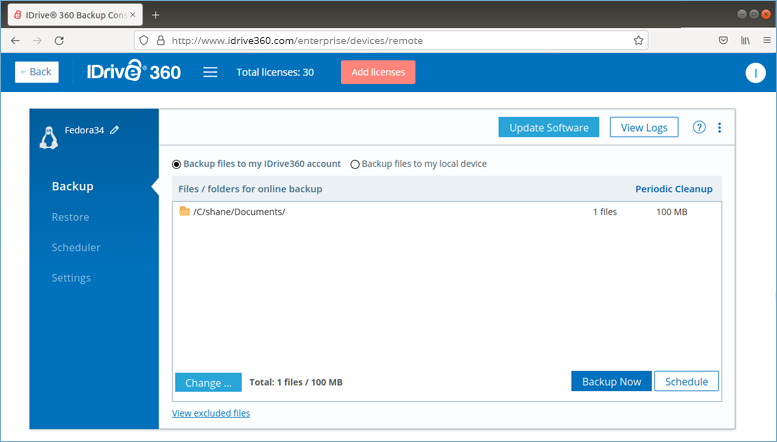Click the Change ... button
Image resolution: width=777 pixels, height=442 pixels.
[x=208, y=383]
